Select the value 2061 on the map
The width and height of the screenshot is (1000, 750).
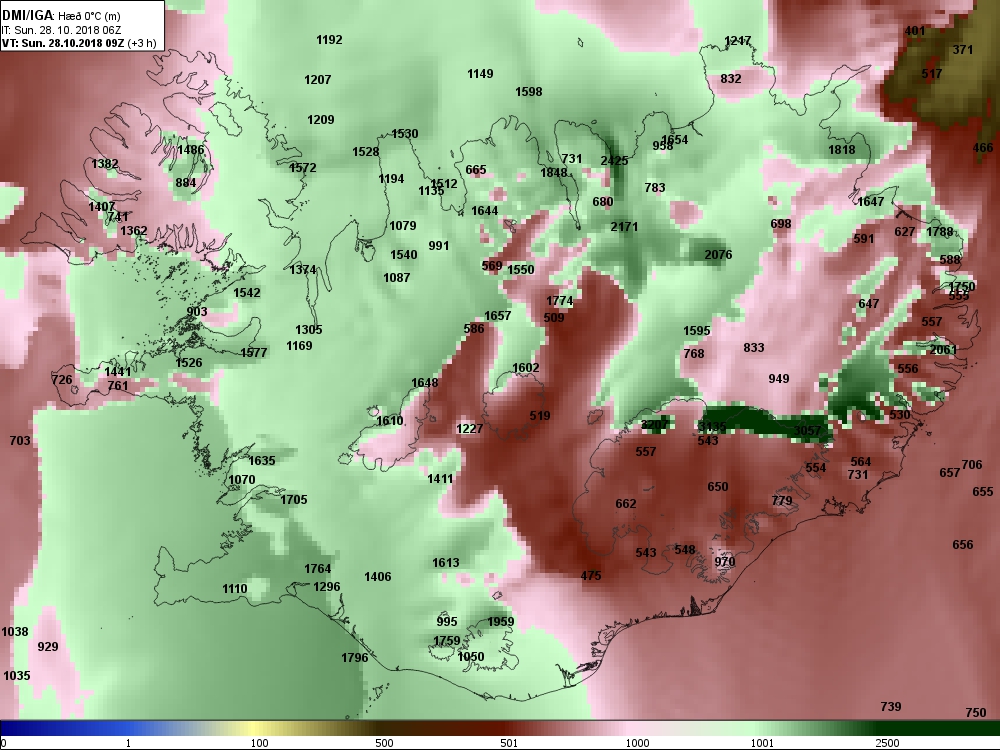[943, 349]
